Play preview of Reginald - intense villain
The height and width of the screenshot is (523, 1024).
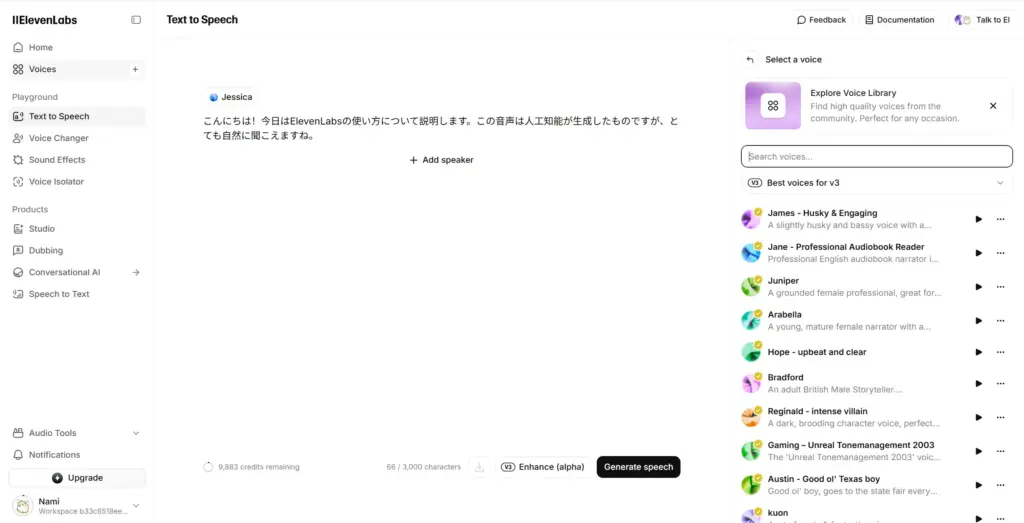coord(978,417)
